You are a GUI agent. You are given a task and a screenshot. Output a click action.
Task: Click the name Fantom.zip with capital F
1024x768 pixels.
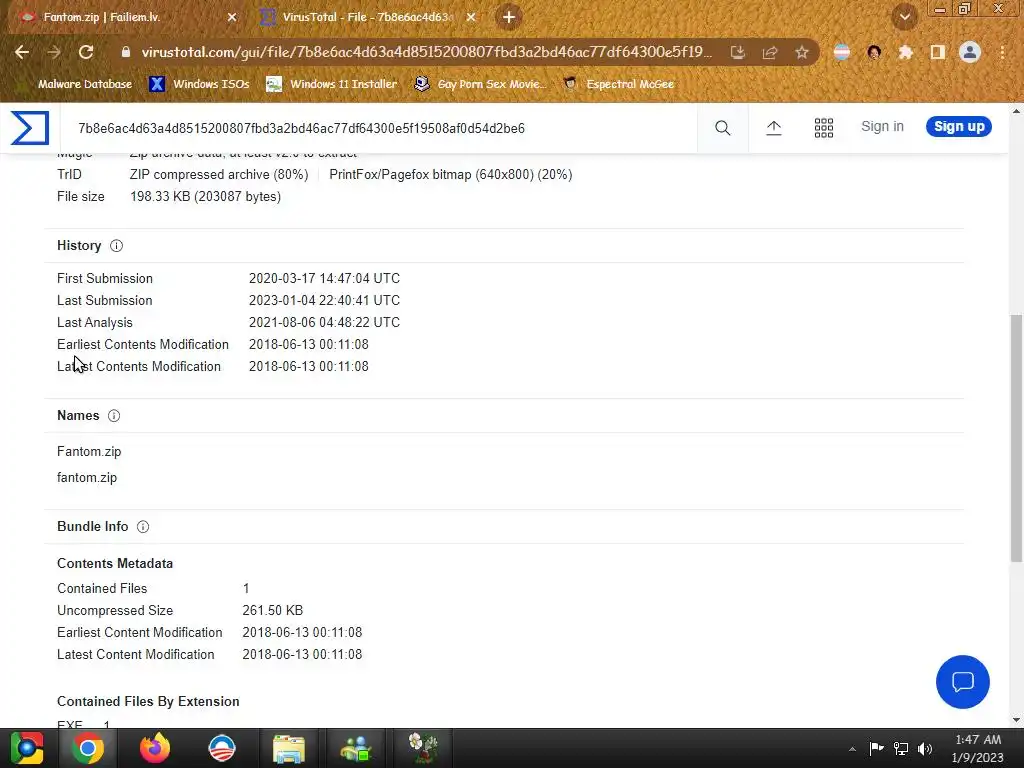89,451
